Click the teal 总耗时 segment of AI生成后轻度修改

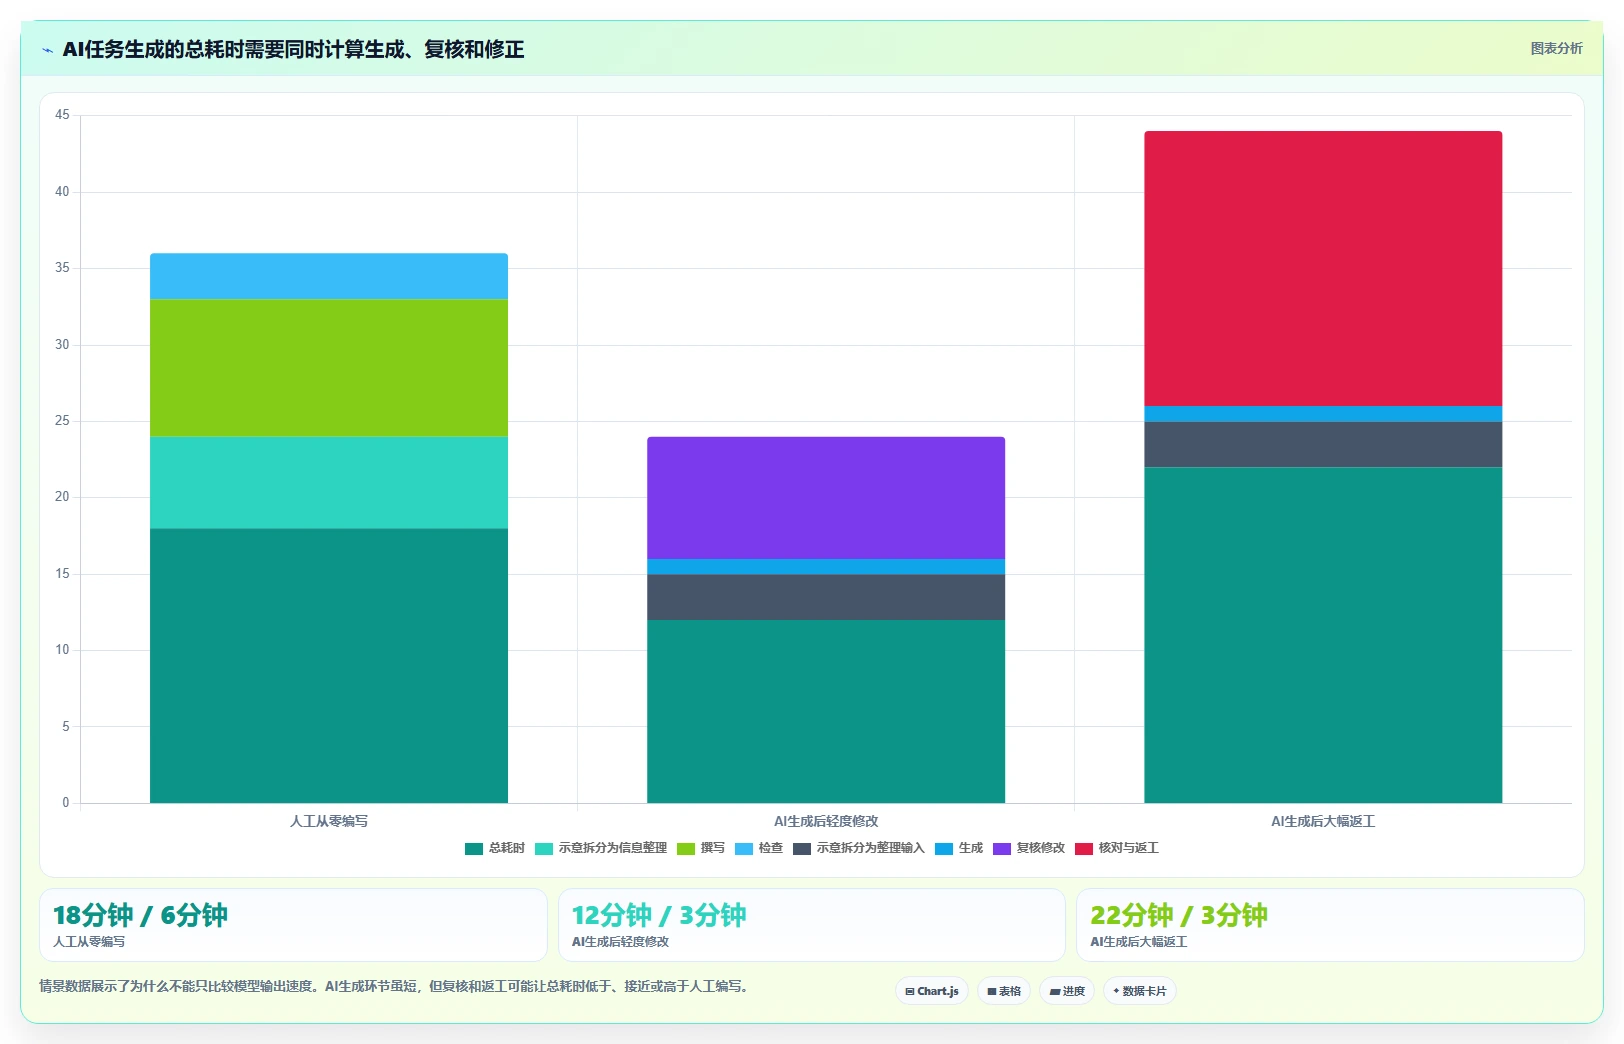click(x=826, y=711)
